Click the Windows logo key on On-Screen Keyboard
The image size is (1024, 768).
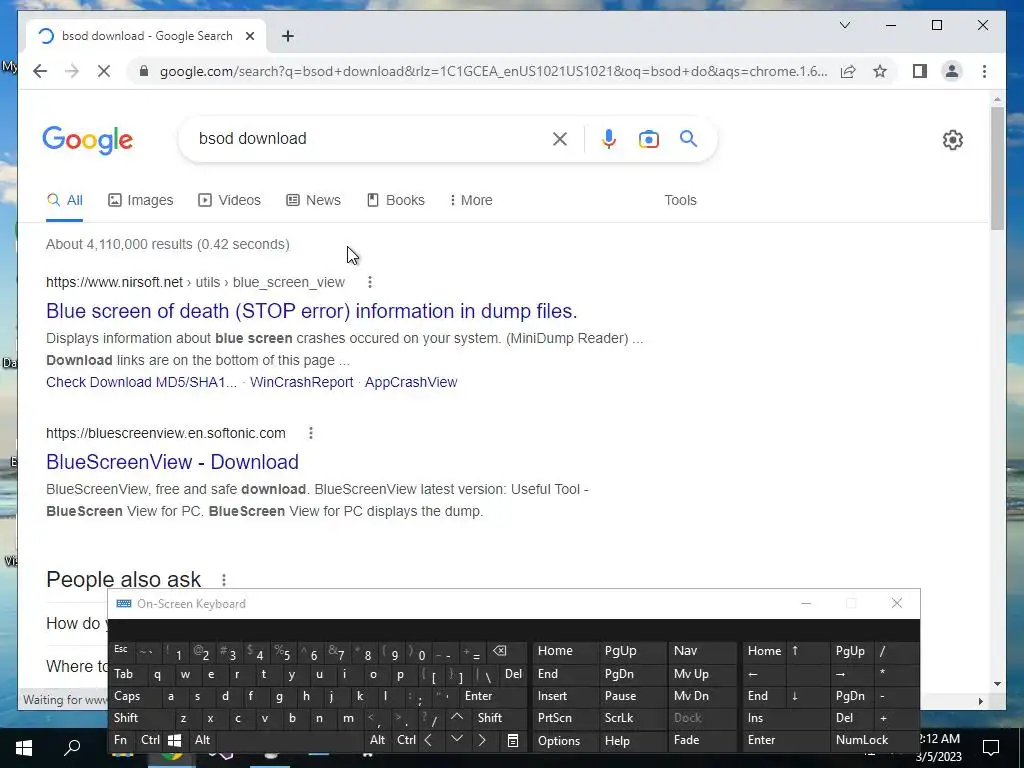pos(175,740)
